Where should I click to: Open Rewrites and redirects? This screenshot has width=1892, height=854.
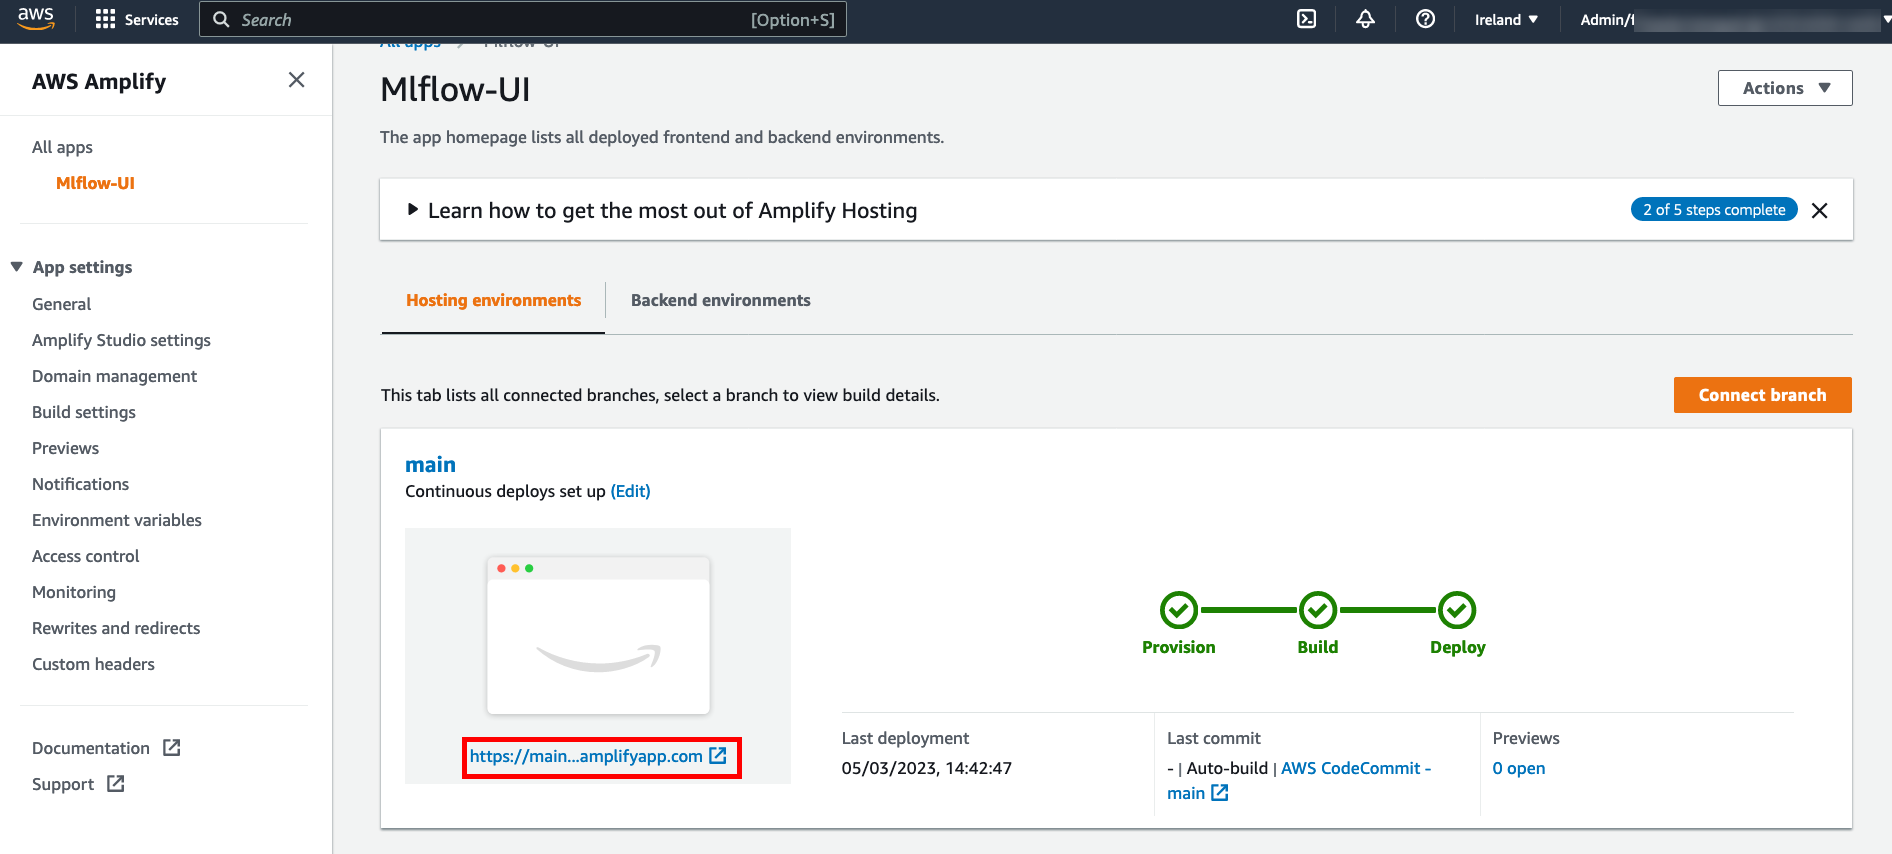click(x=116, y=628)
